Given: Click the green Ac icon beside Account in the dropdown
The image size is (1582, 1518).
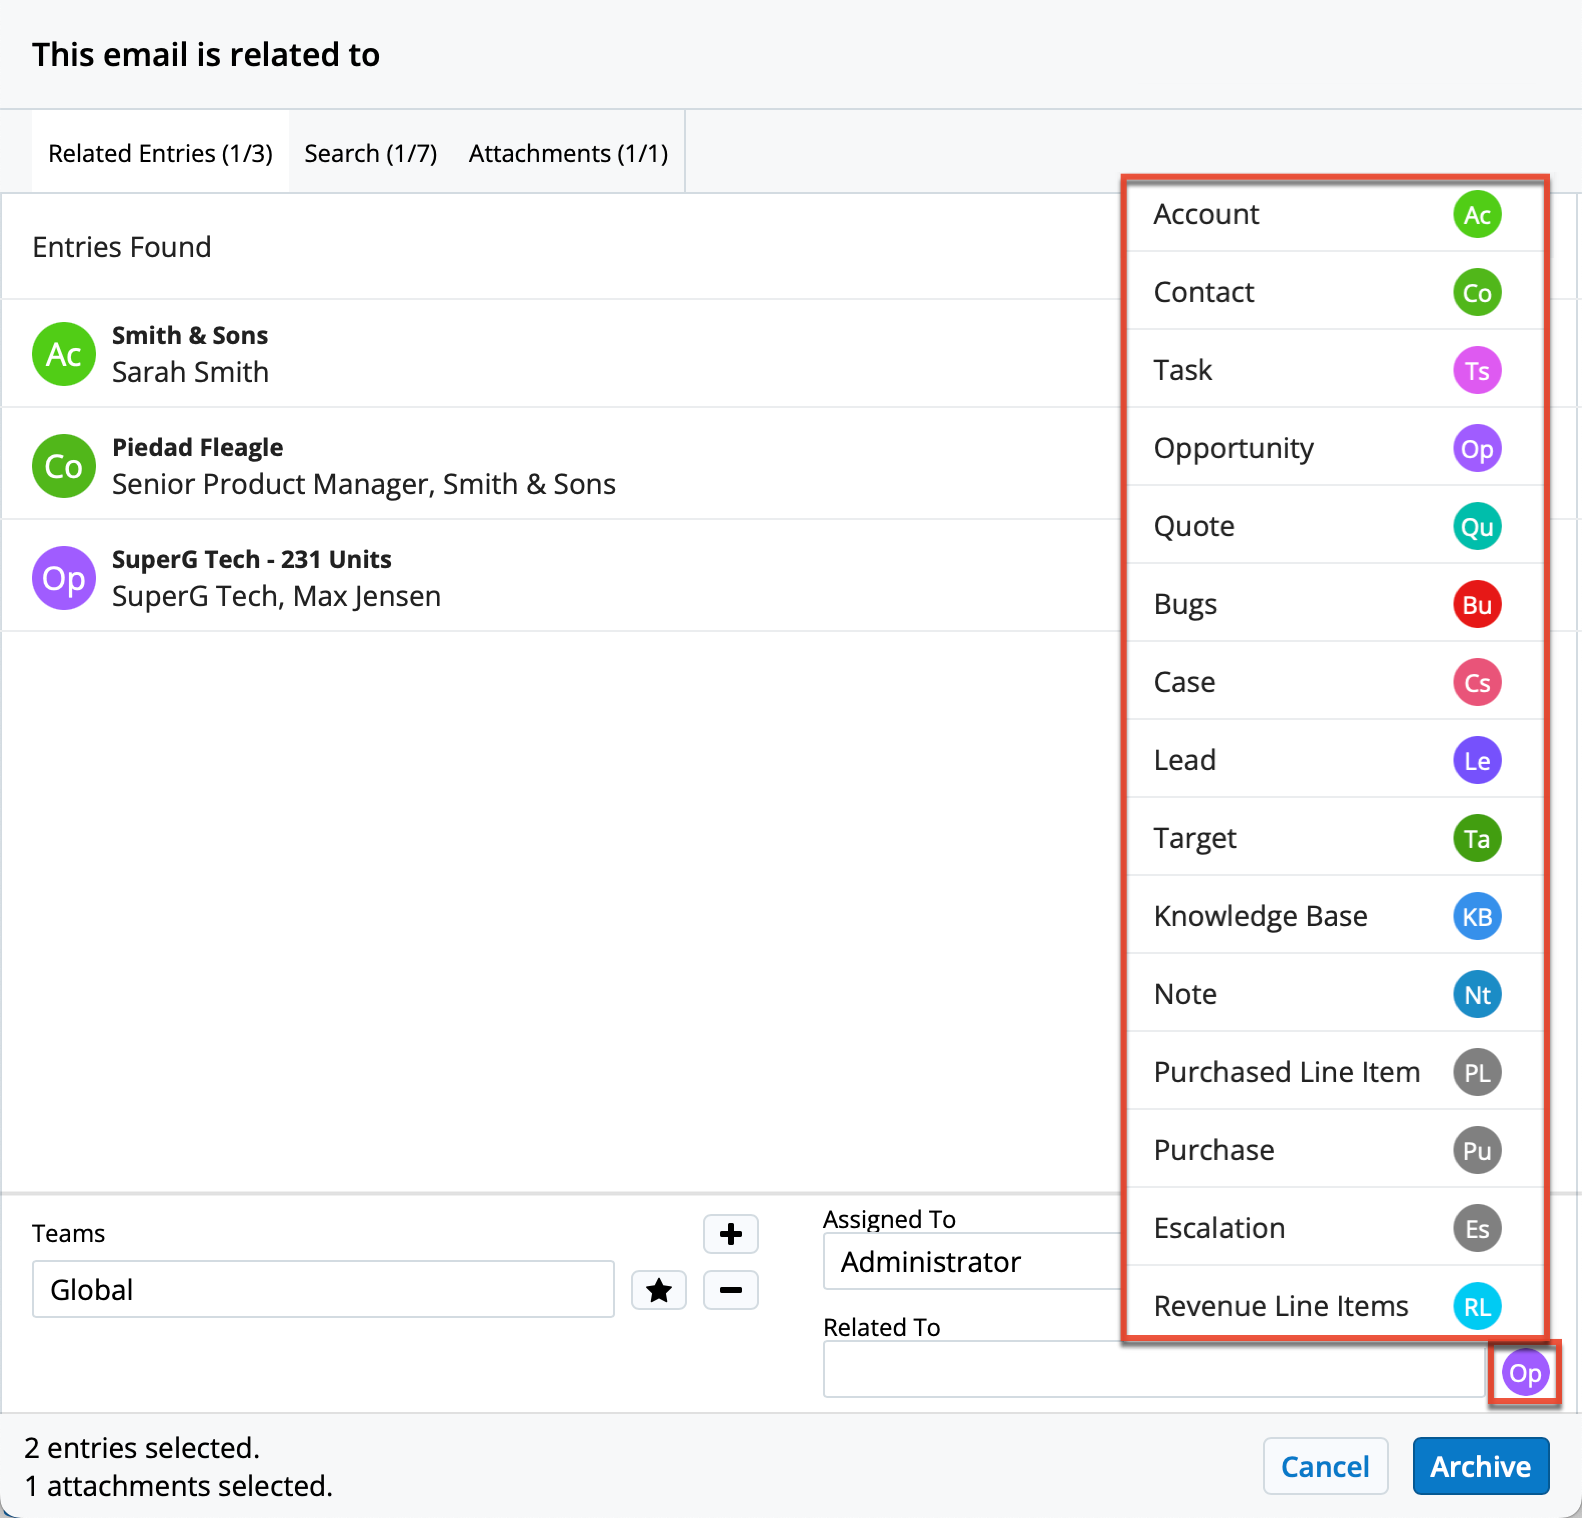Looking at the screenshot, I should click(1477, 214).
